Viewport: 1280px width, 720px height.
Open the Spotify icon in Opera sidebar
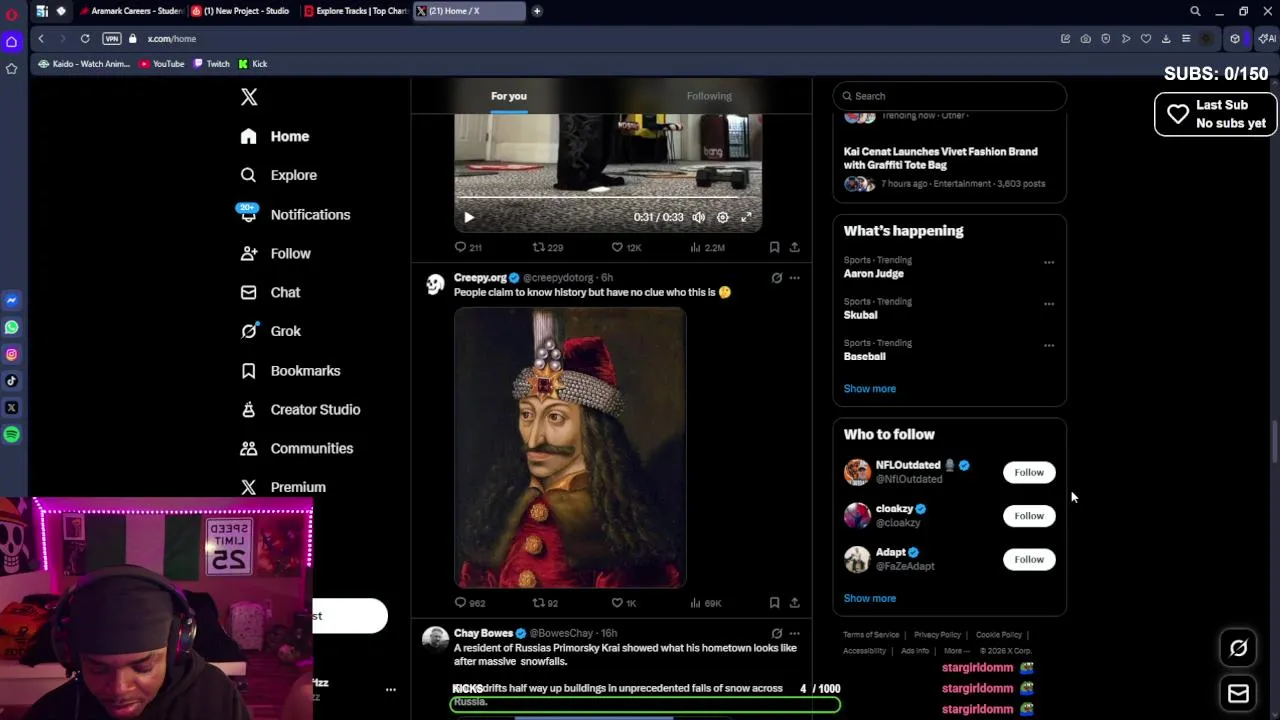point(12,435)
